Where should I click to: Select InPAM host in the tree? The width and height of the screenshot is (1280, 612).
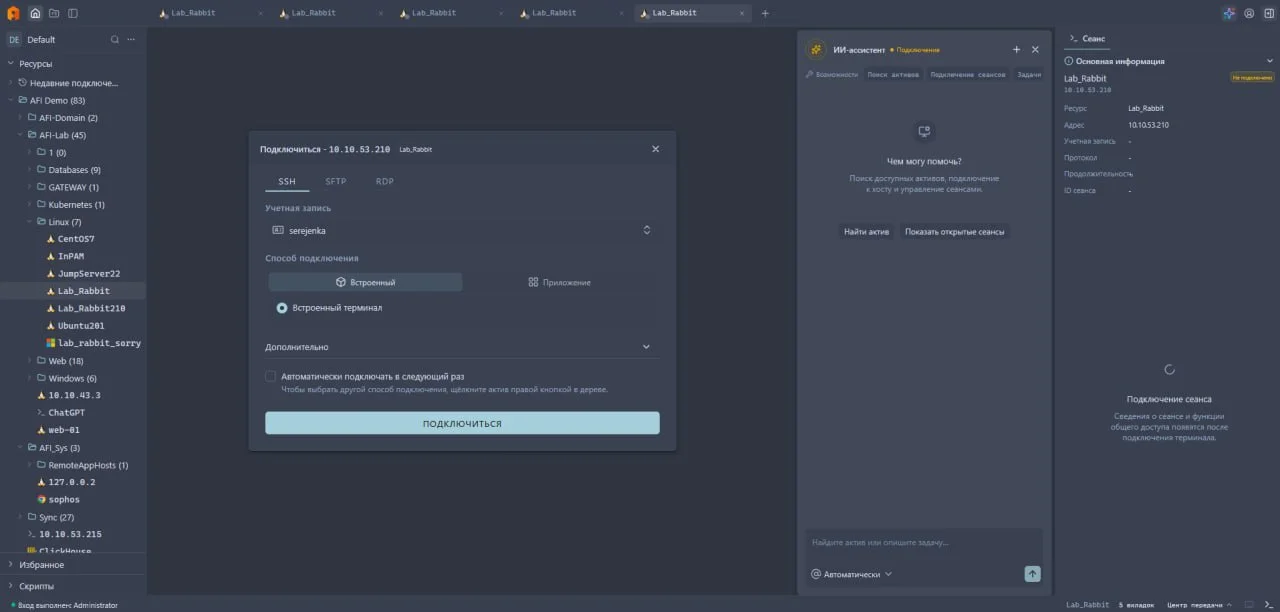tap(70, 256)
